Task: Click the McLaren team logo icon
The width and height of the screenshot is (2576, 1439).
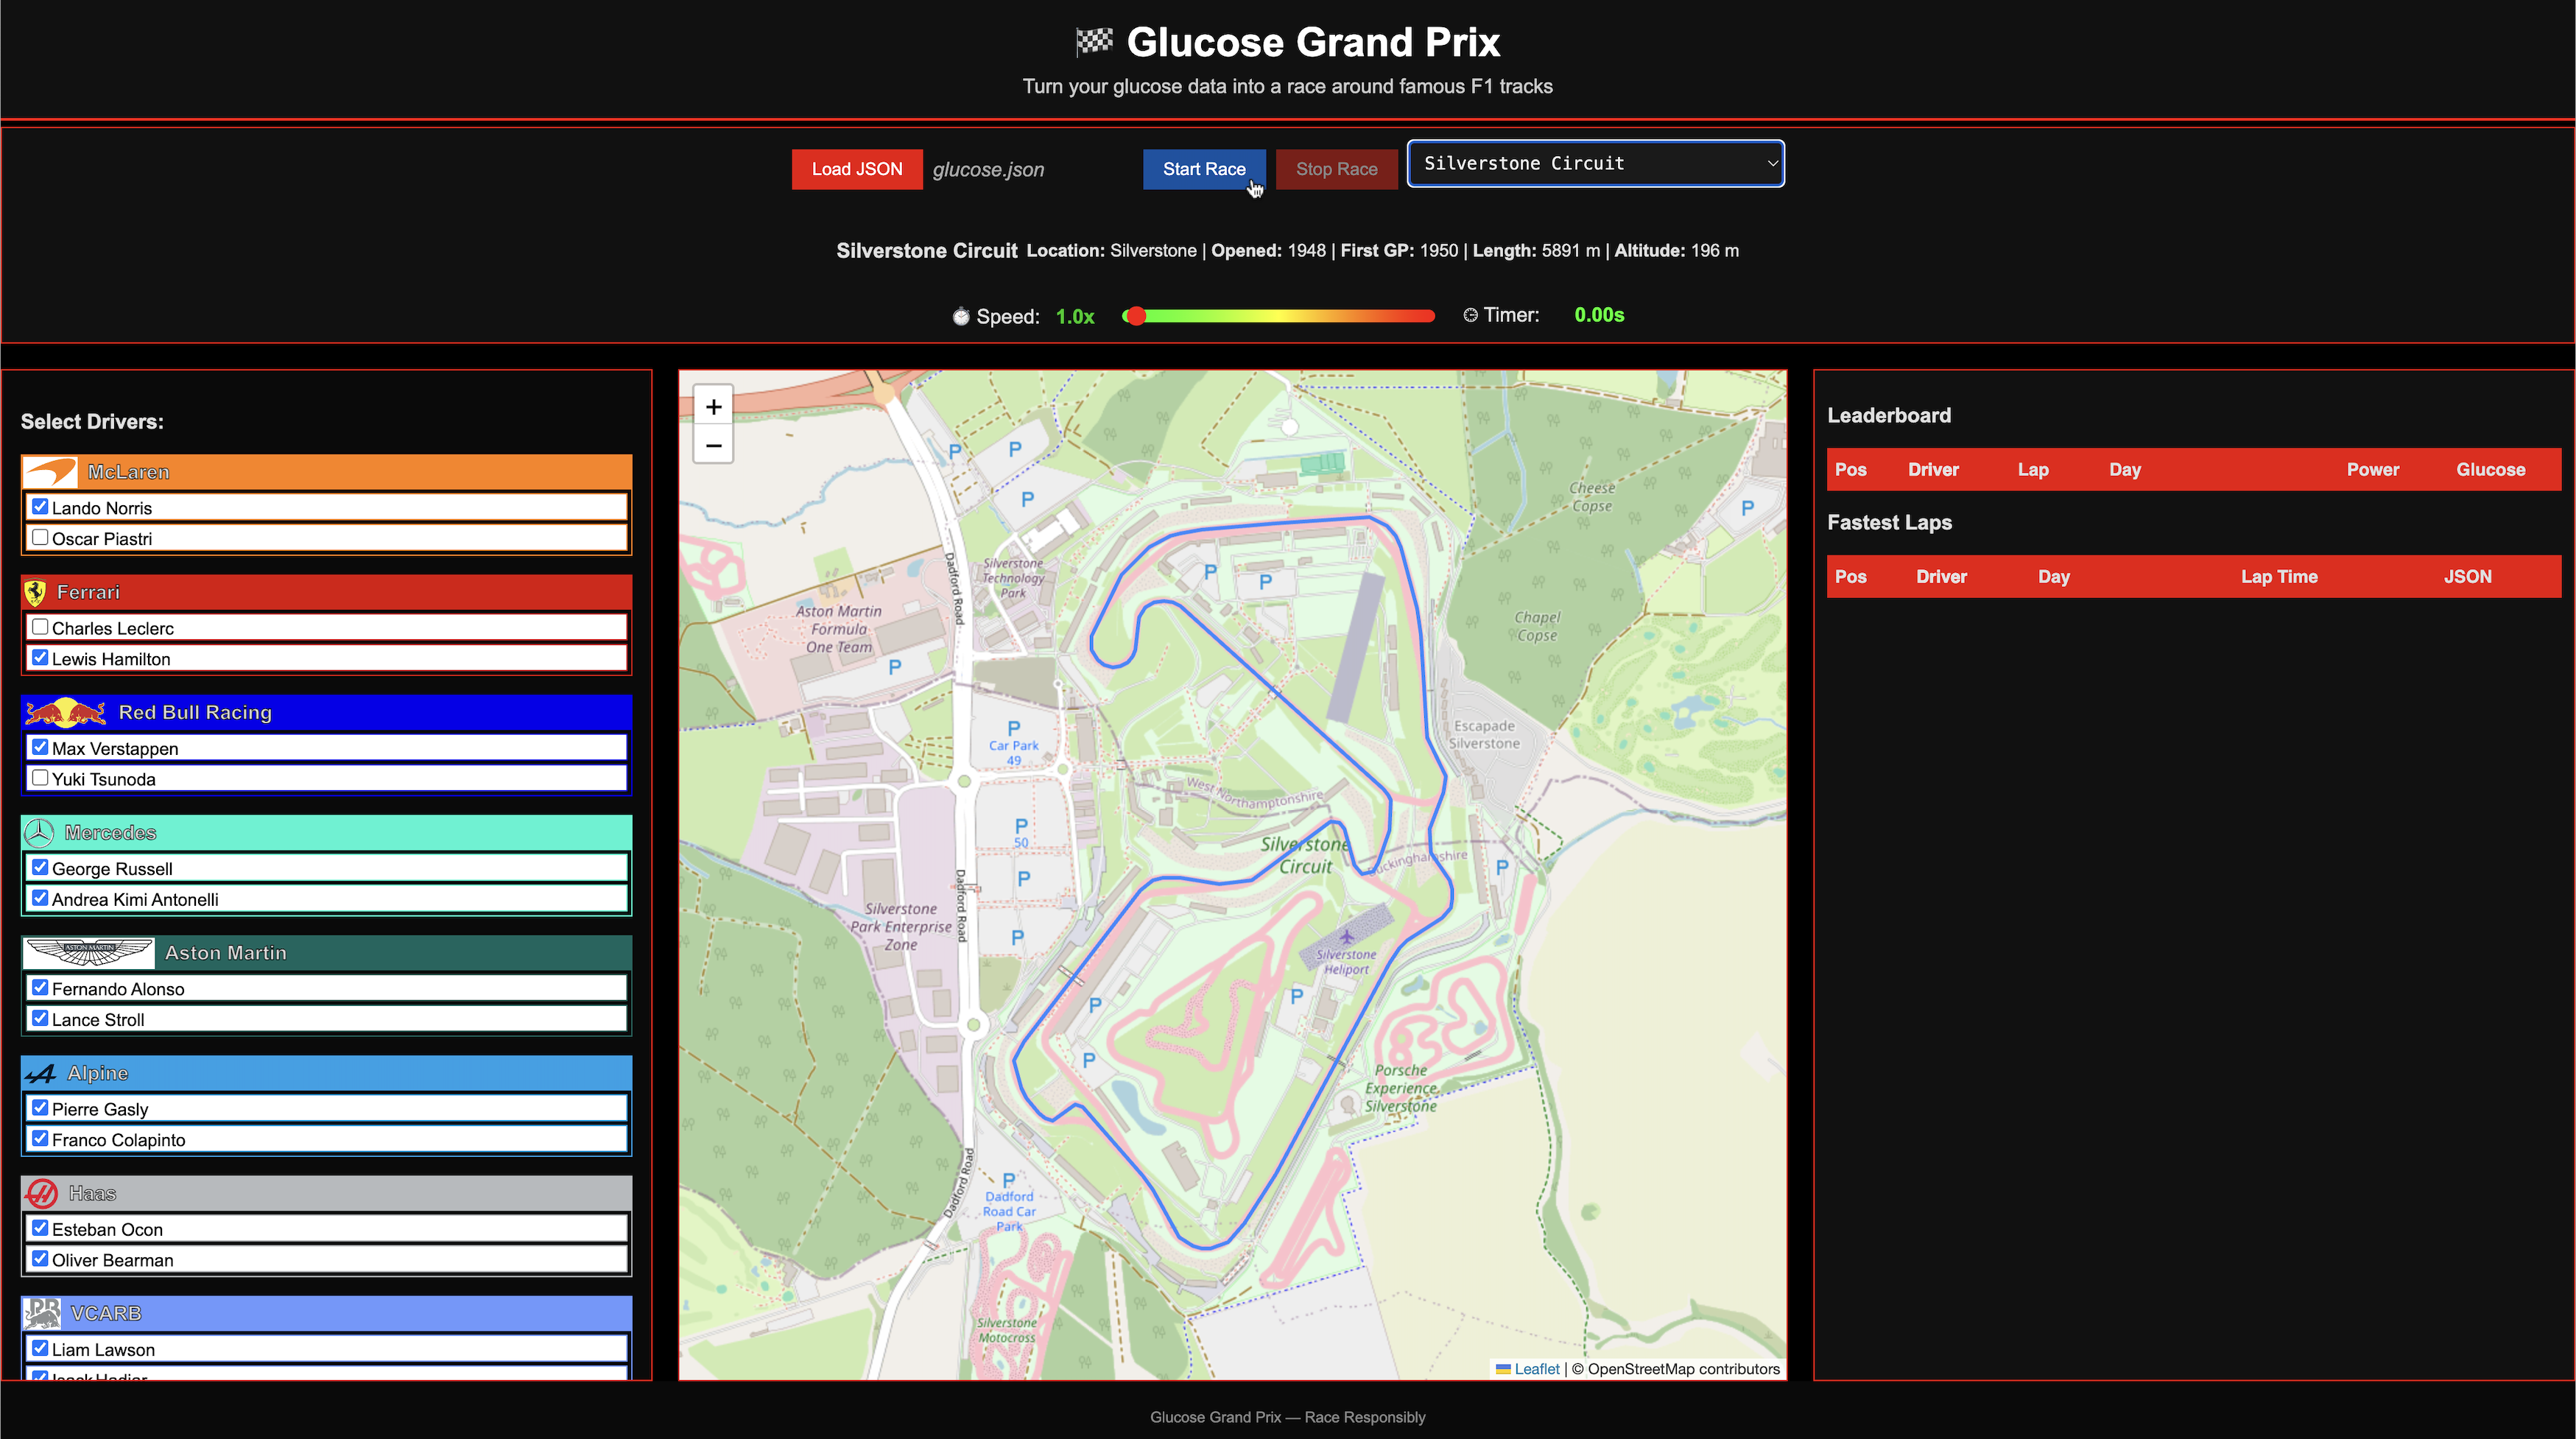Action: click(x=50, y=472)
